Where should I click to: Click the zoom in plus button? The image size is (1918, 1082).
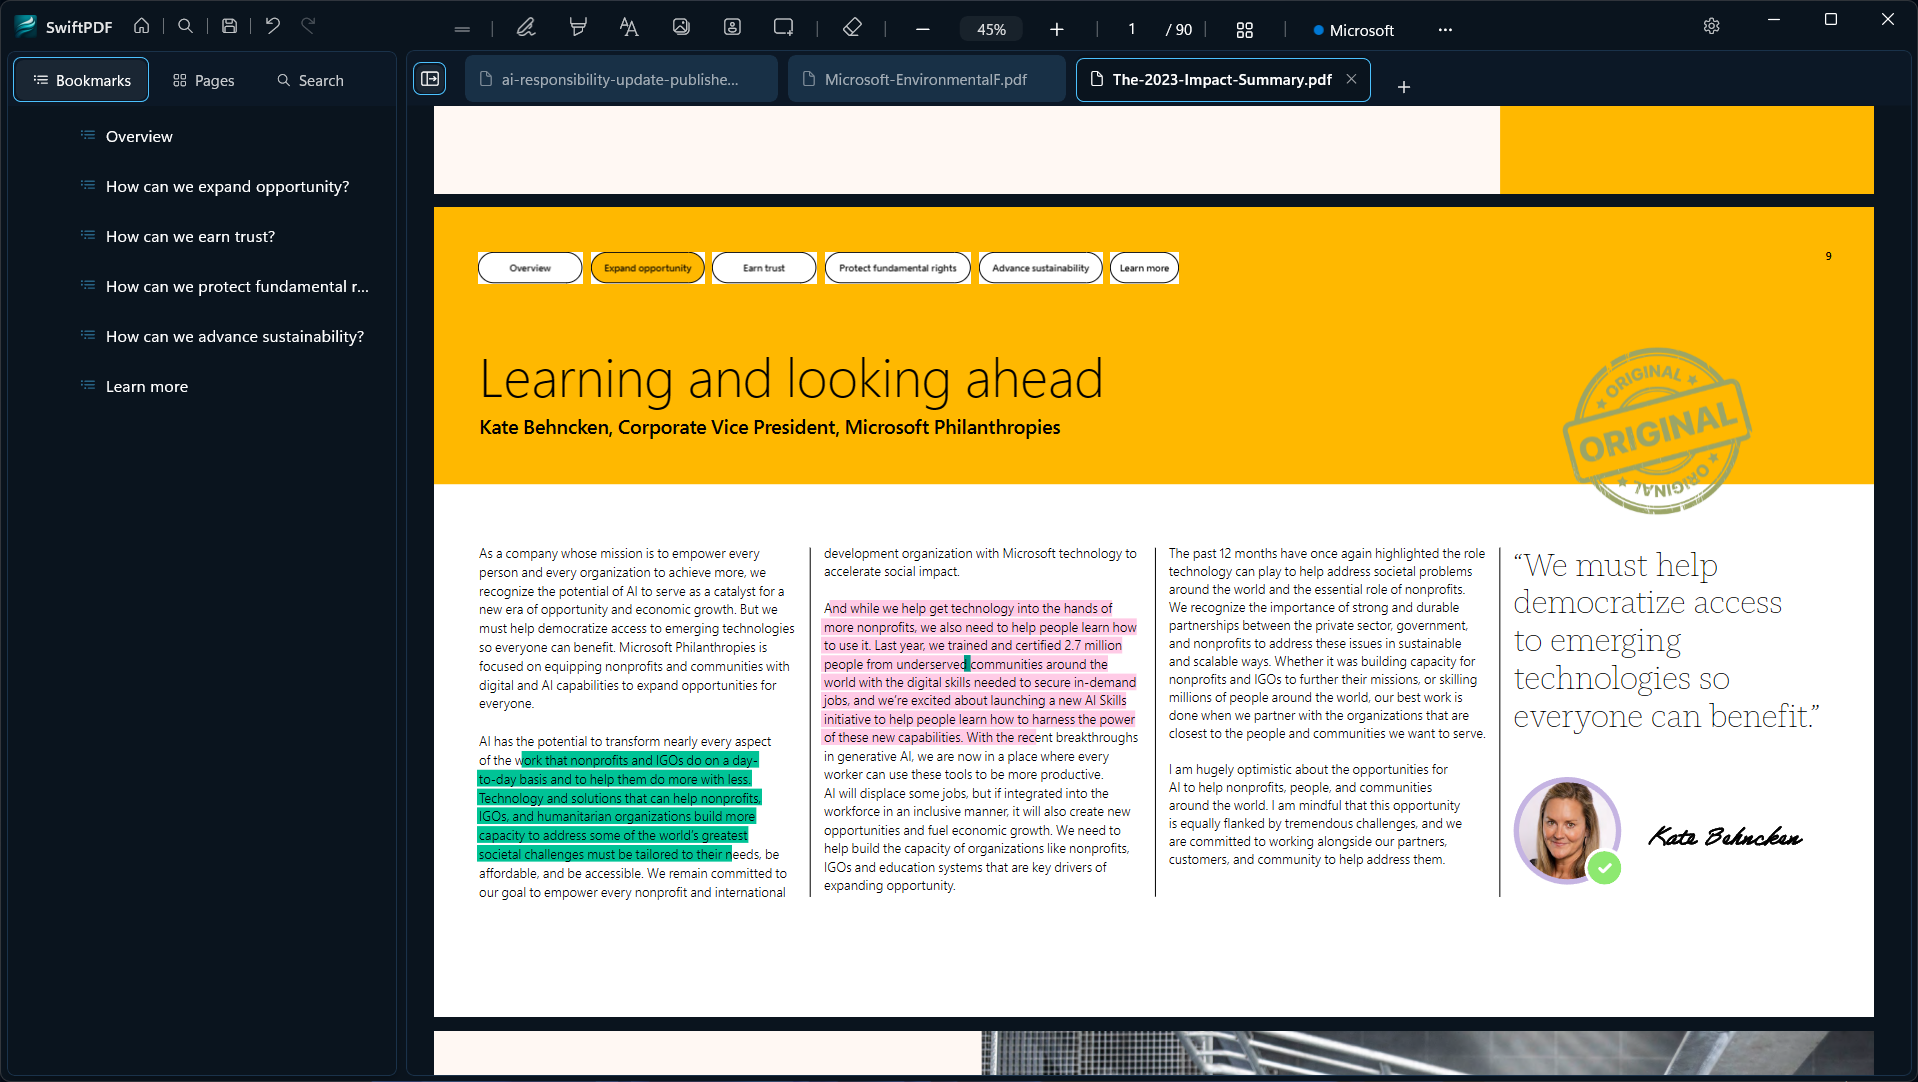pos(1057,30)
